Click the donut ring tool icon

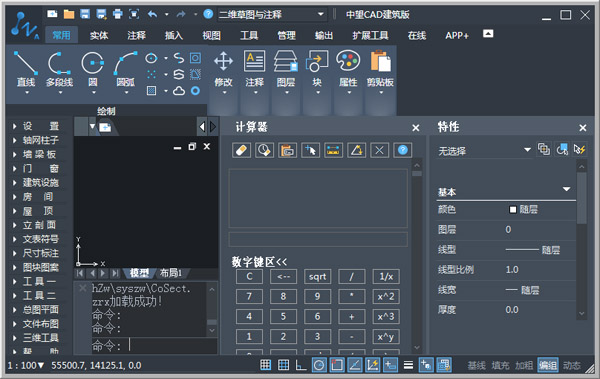pyautogui.click(x=196, y=91)
